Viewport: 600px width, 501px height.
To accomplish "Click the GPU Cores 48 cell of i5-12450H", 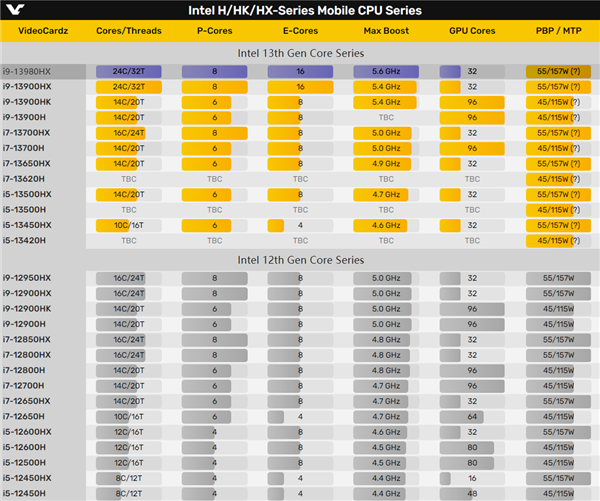I will (x=472, y=493).
